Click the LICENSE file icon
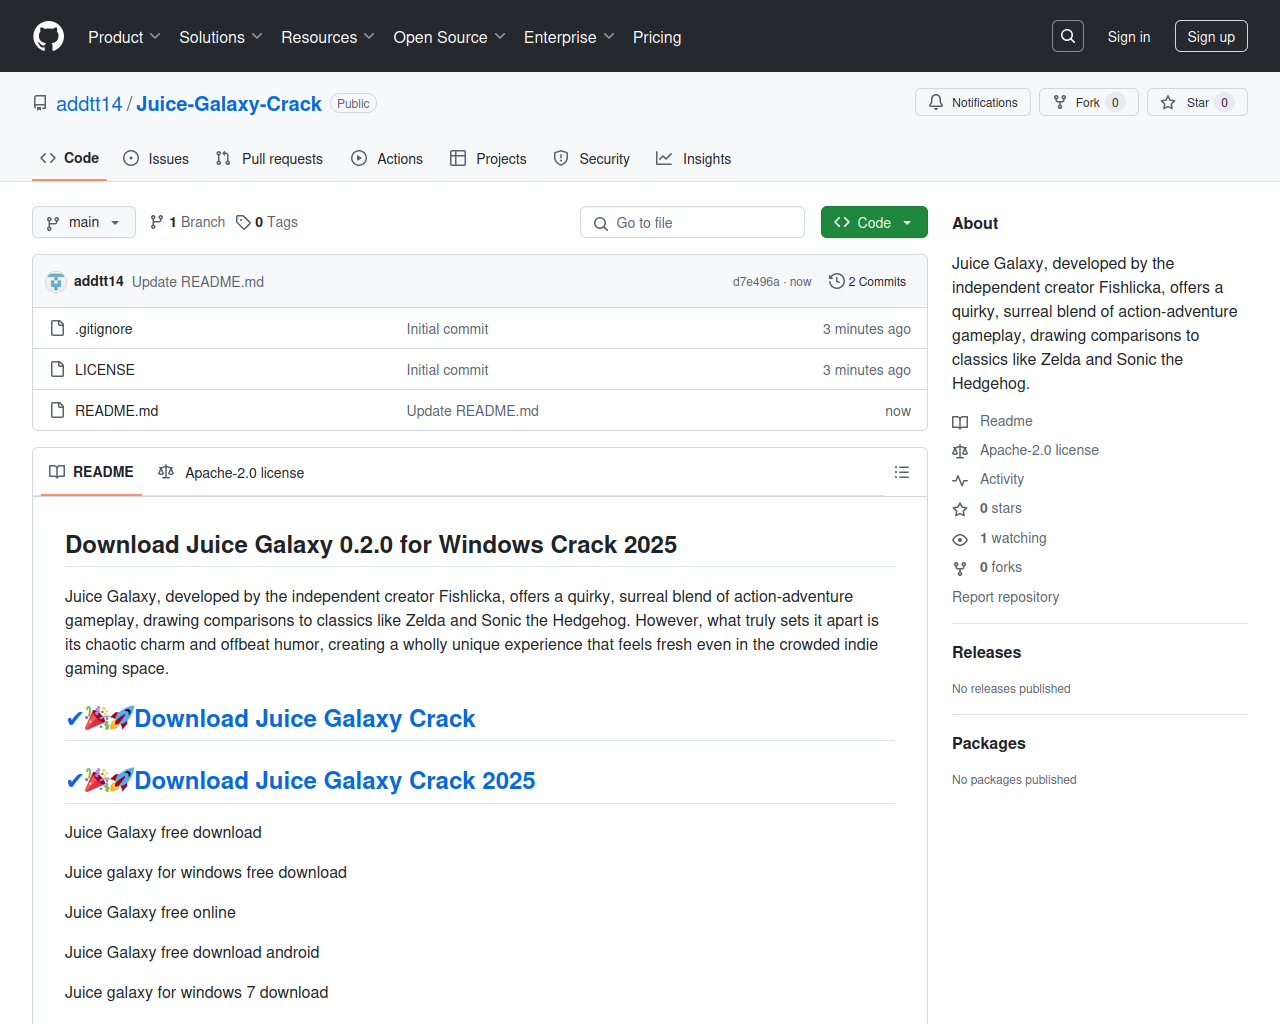 58,369
